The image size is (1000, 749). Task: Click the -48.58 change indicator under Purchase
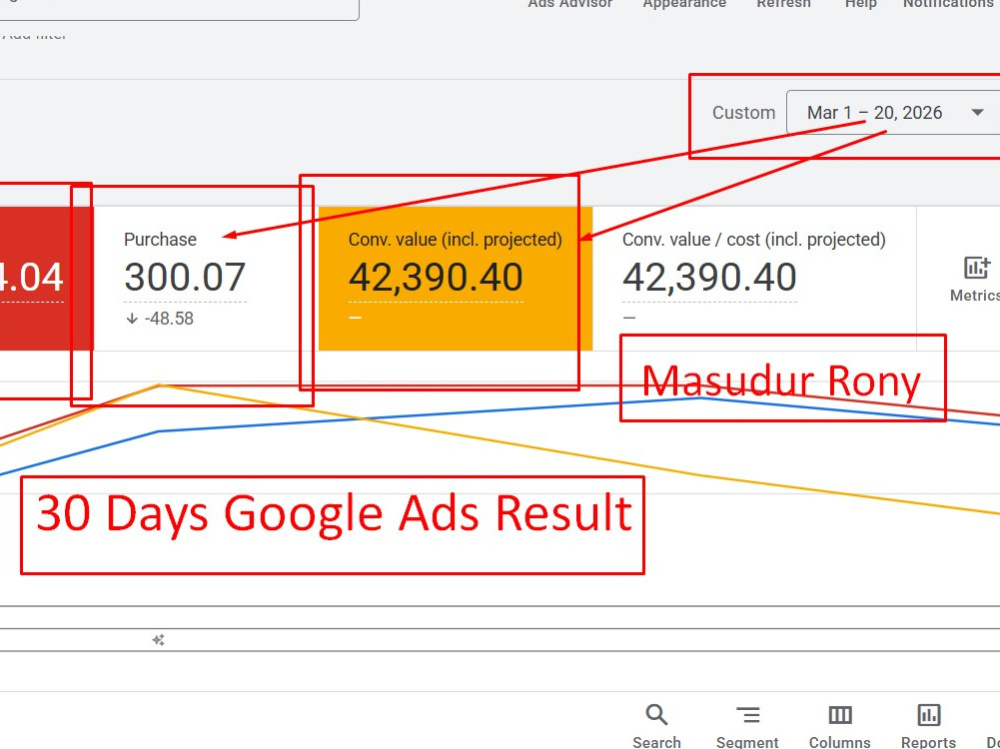pyautogui.click(x=168, y=318)
